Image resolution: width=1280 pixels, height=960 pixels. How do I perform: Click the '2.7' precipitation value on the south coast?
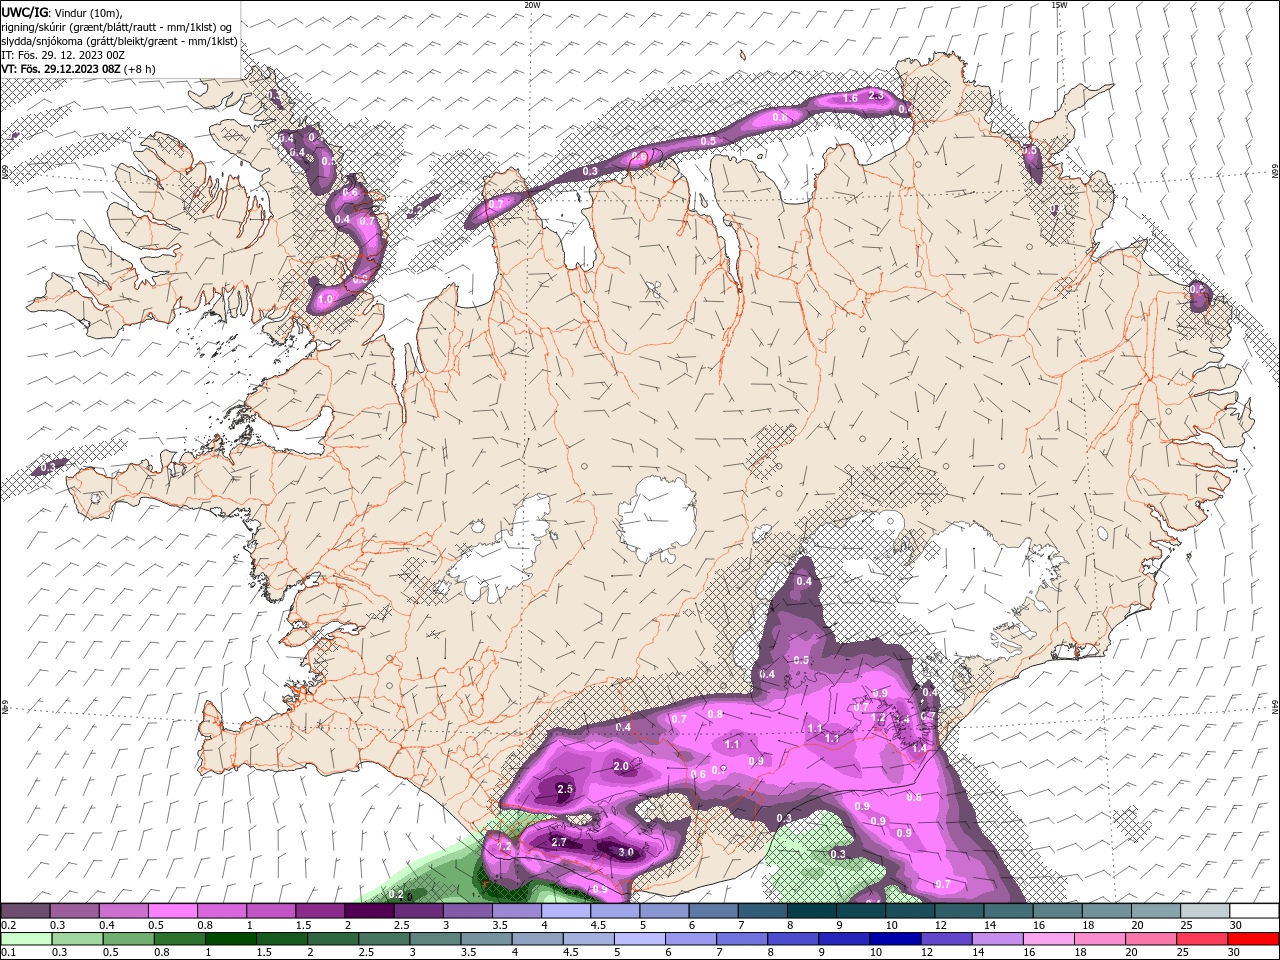click(559, 842)
